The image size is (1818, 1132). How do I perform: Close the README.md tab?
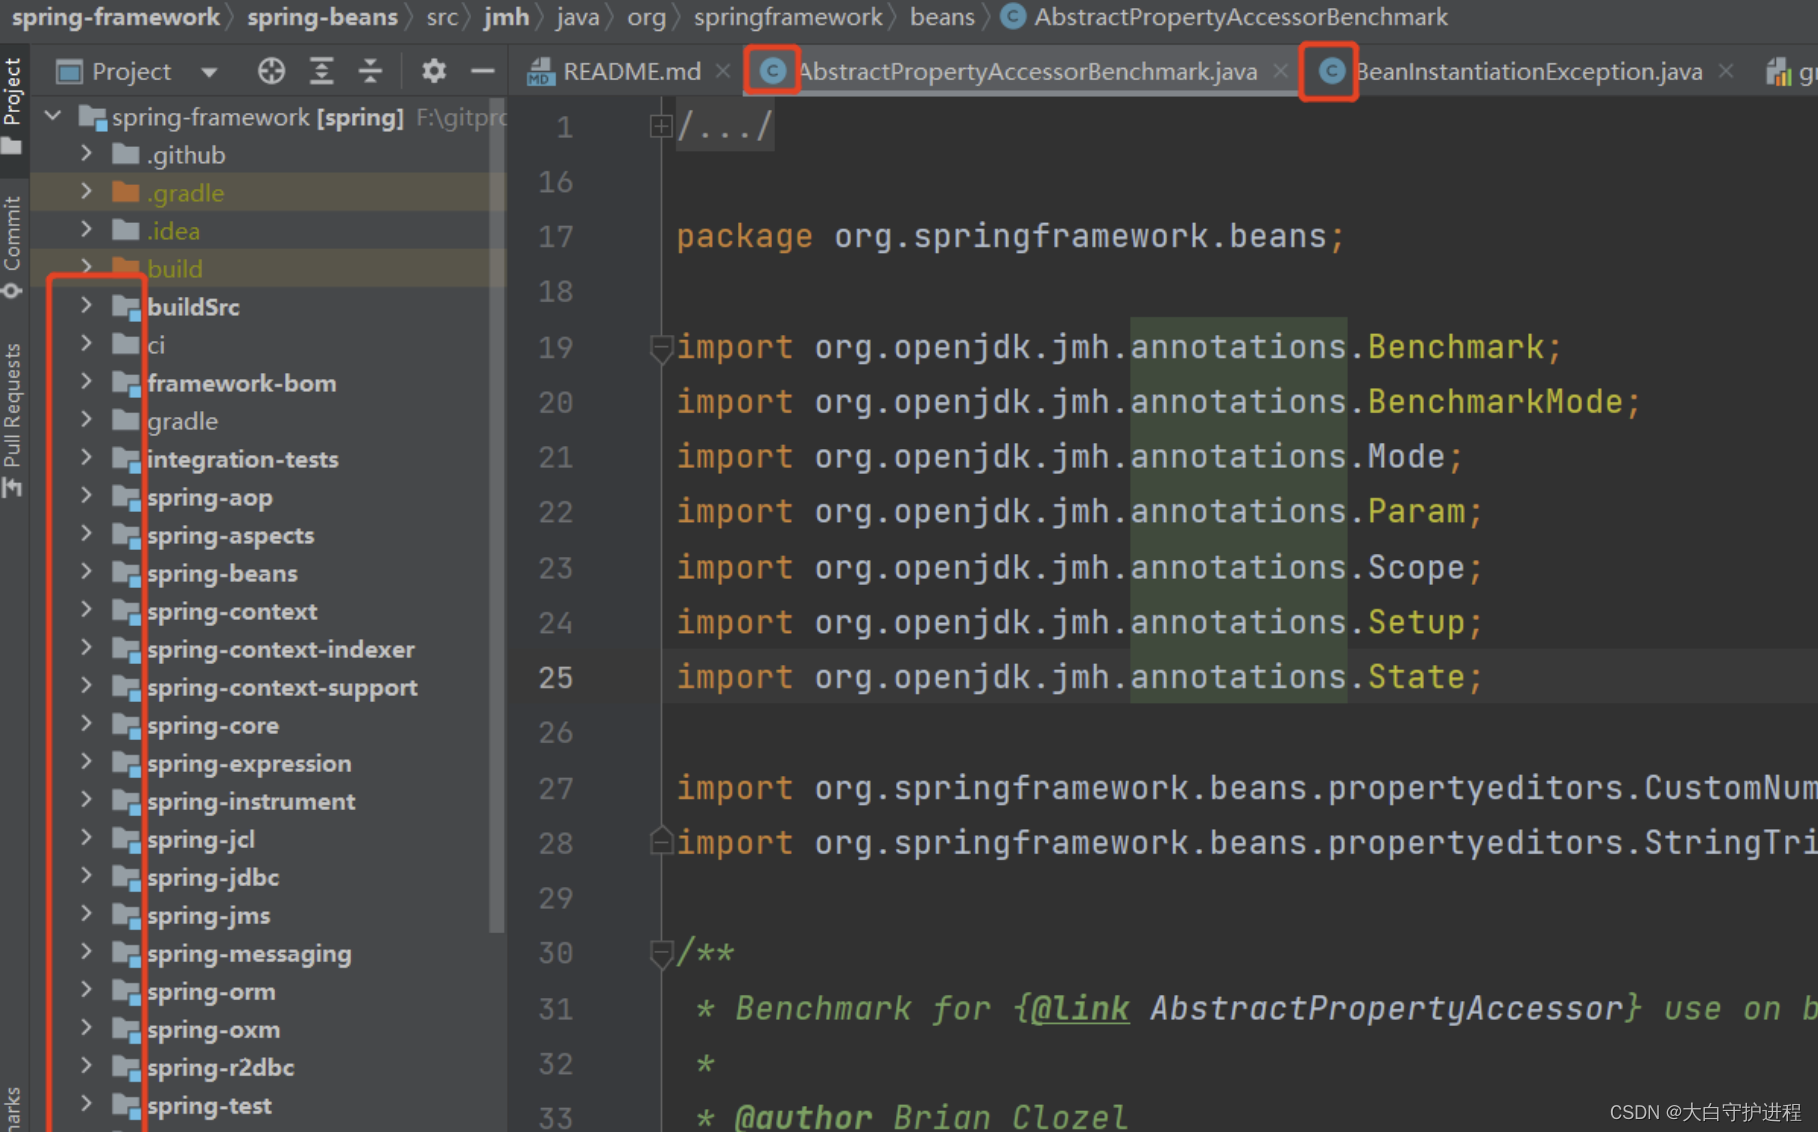point(723,71)
